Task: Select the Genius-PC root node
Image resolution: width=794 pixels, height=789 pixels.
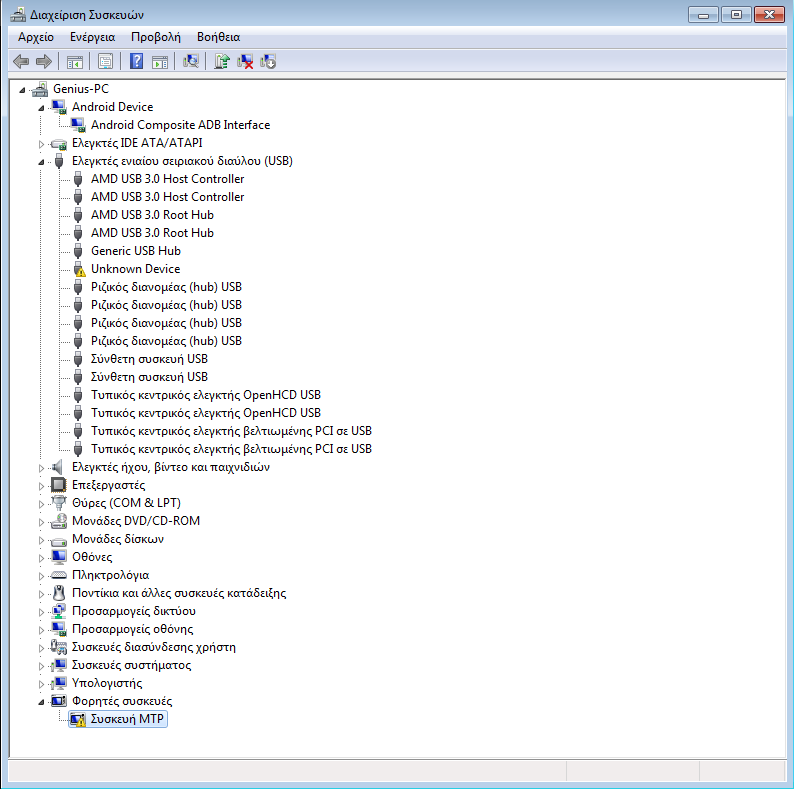Action: (80, 89)
